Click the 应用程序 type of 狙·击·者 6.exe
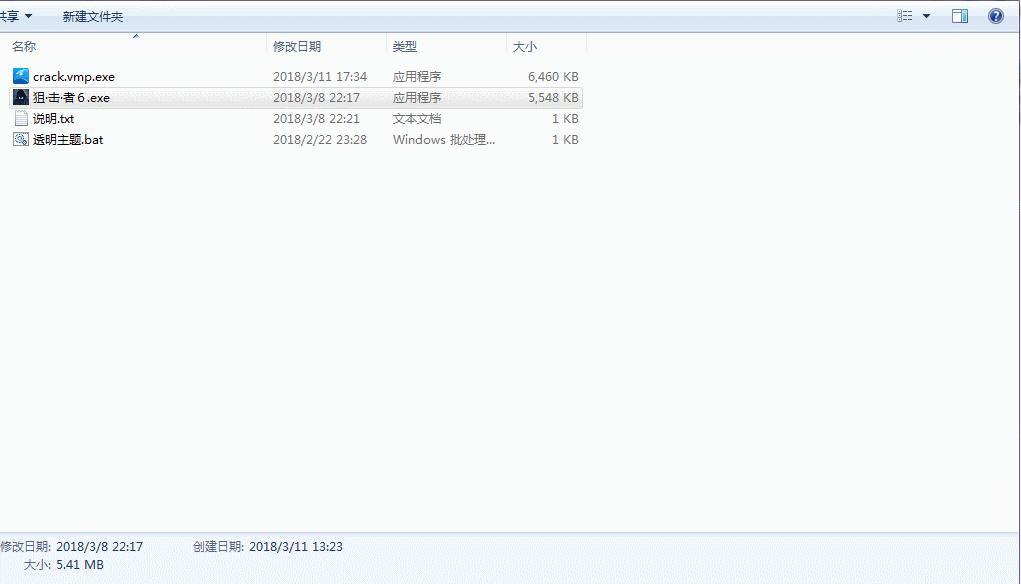Screen dimensions: 1021x584 [x=417, y=98]
